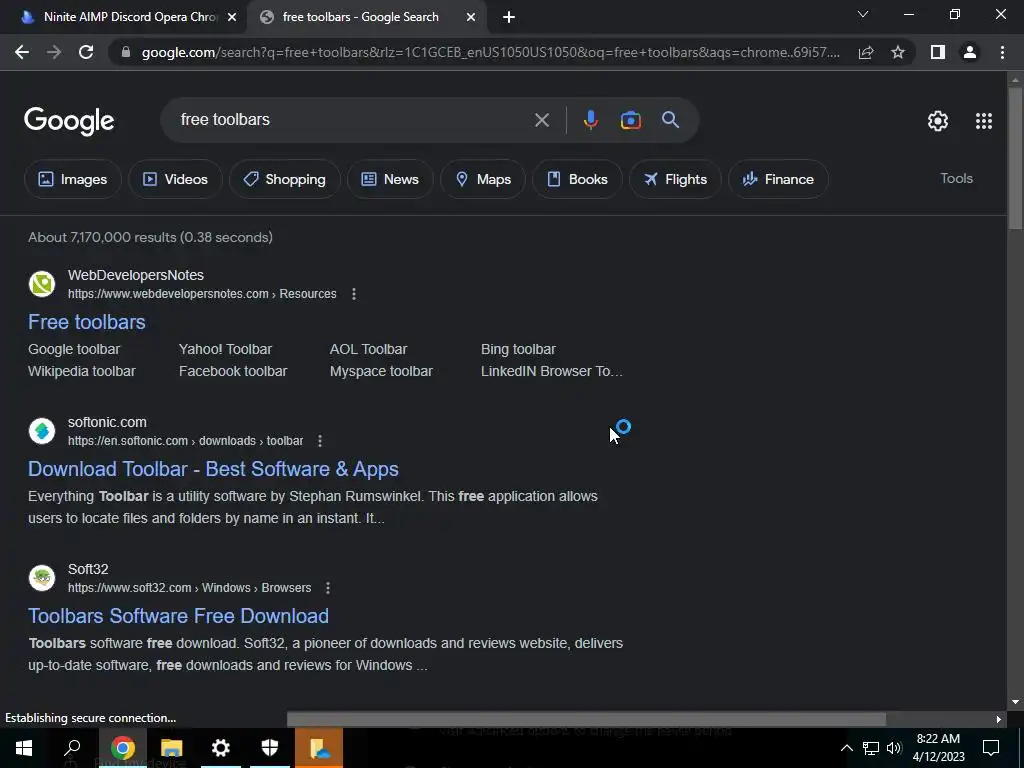Screen dimensions: 1024x768
Task: Start voice search with microphone
Action: tap(590, 120)
